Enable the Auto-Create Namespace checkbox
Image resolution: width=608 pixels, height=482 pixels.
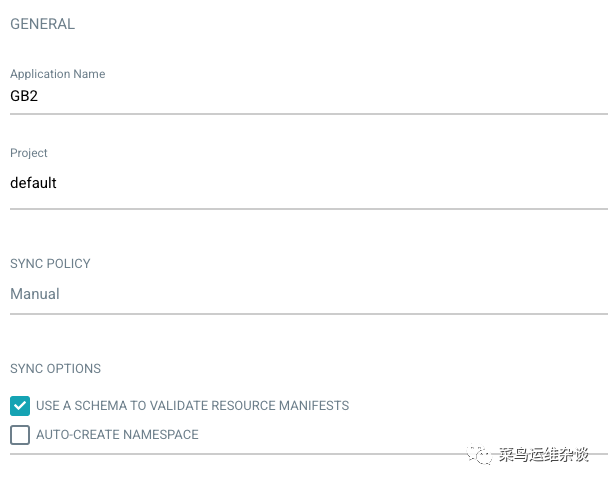click(x=20, y=435)
